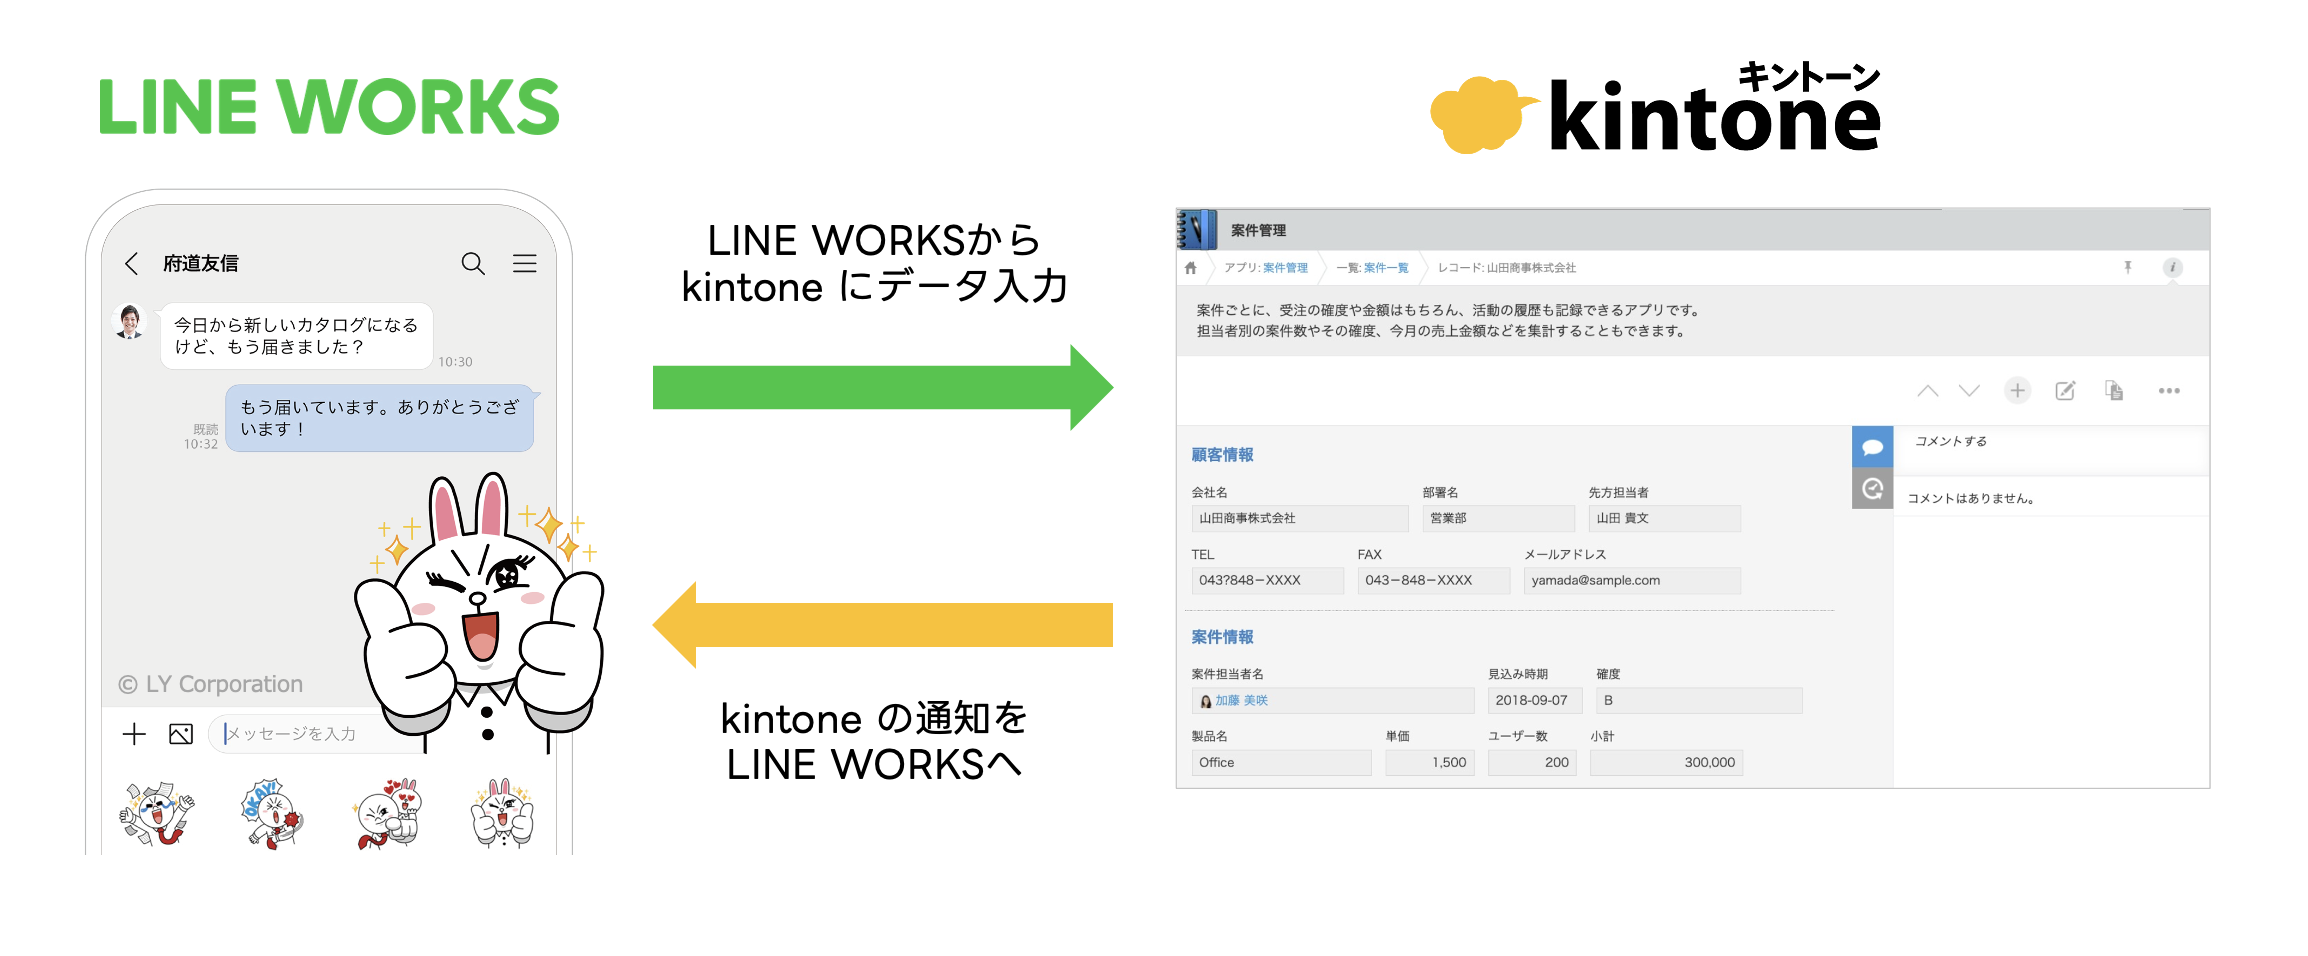Open the 案件一覧 list breadcrumb link
The height and width of the screenshot is (956, 2308).
point(1385,268)
